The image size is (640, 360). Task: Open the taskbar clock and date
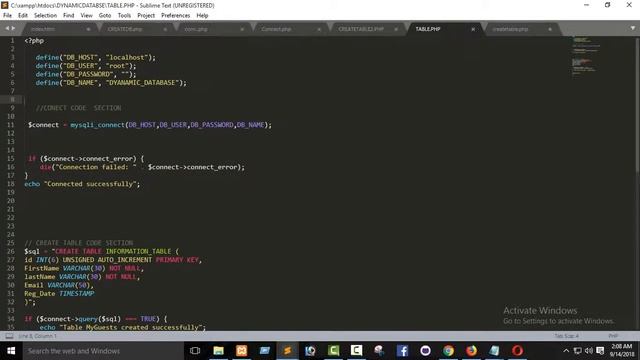622,351
